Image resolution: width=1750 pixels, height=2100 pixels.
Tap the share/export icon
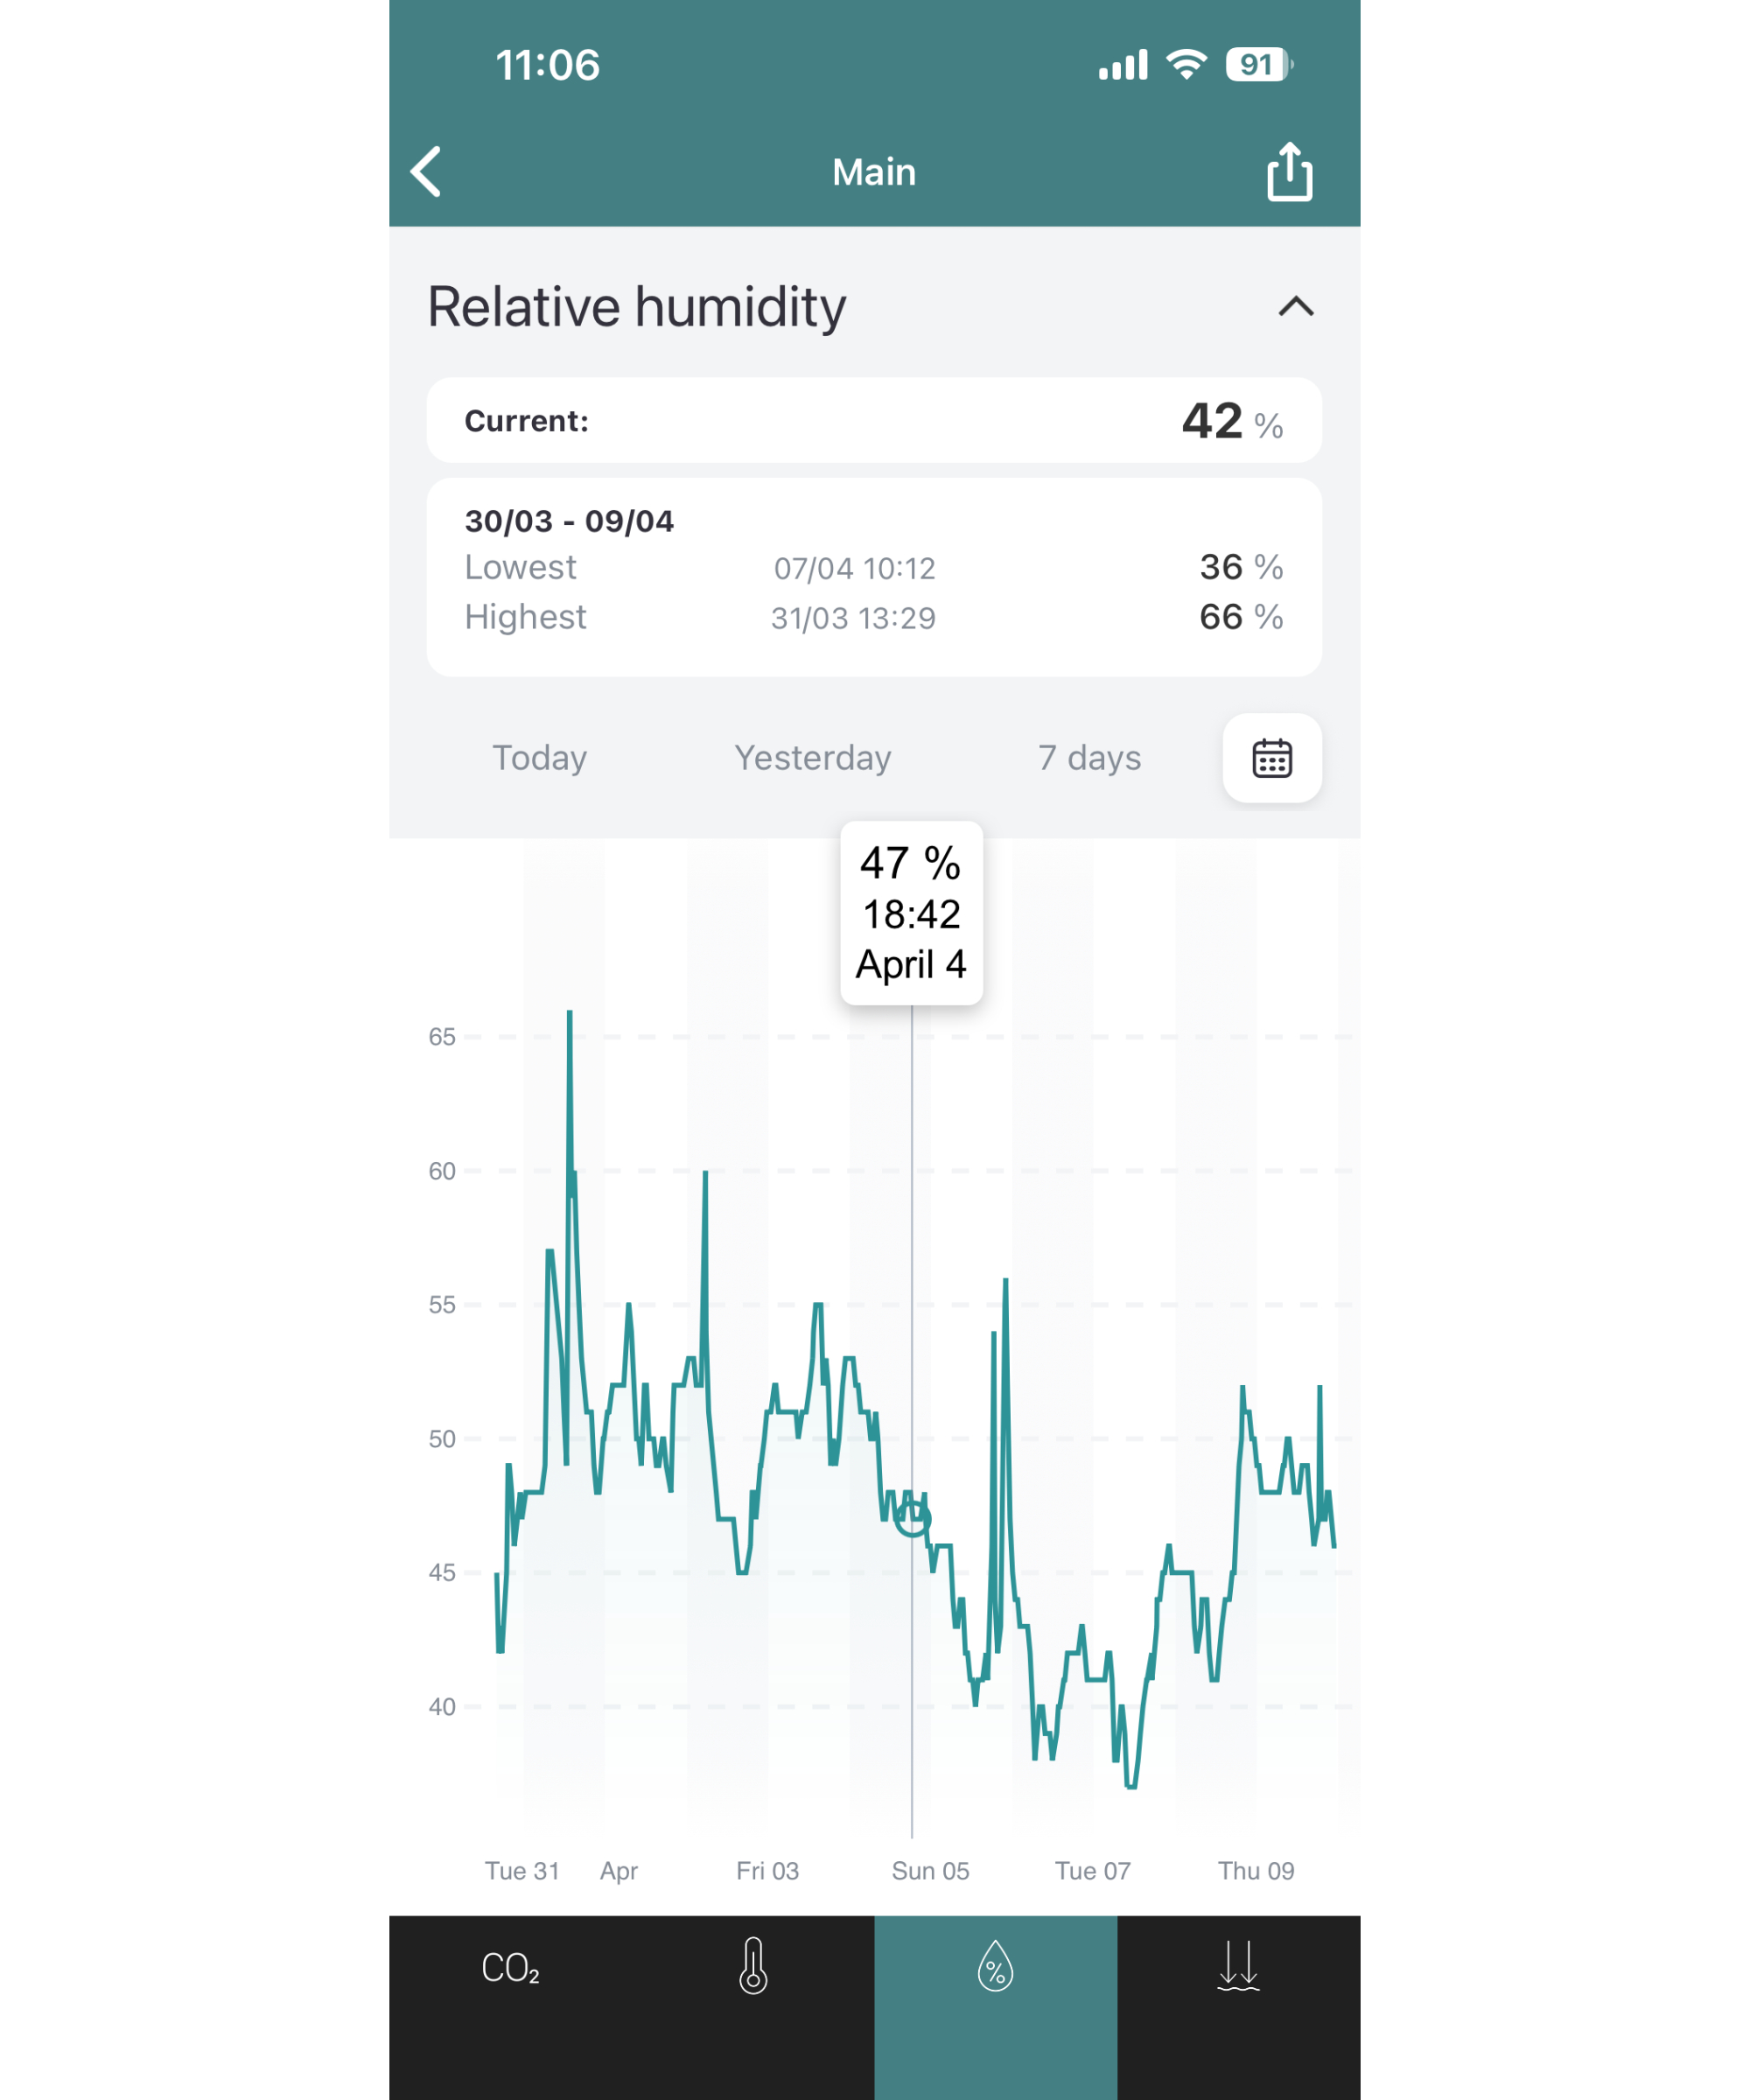1291,171
